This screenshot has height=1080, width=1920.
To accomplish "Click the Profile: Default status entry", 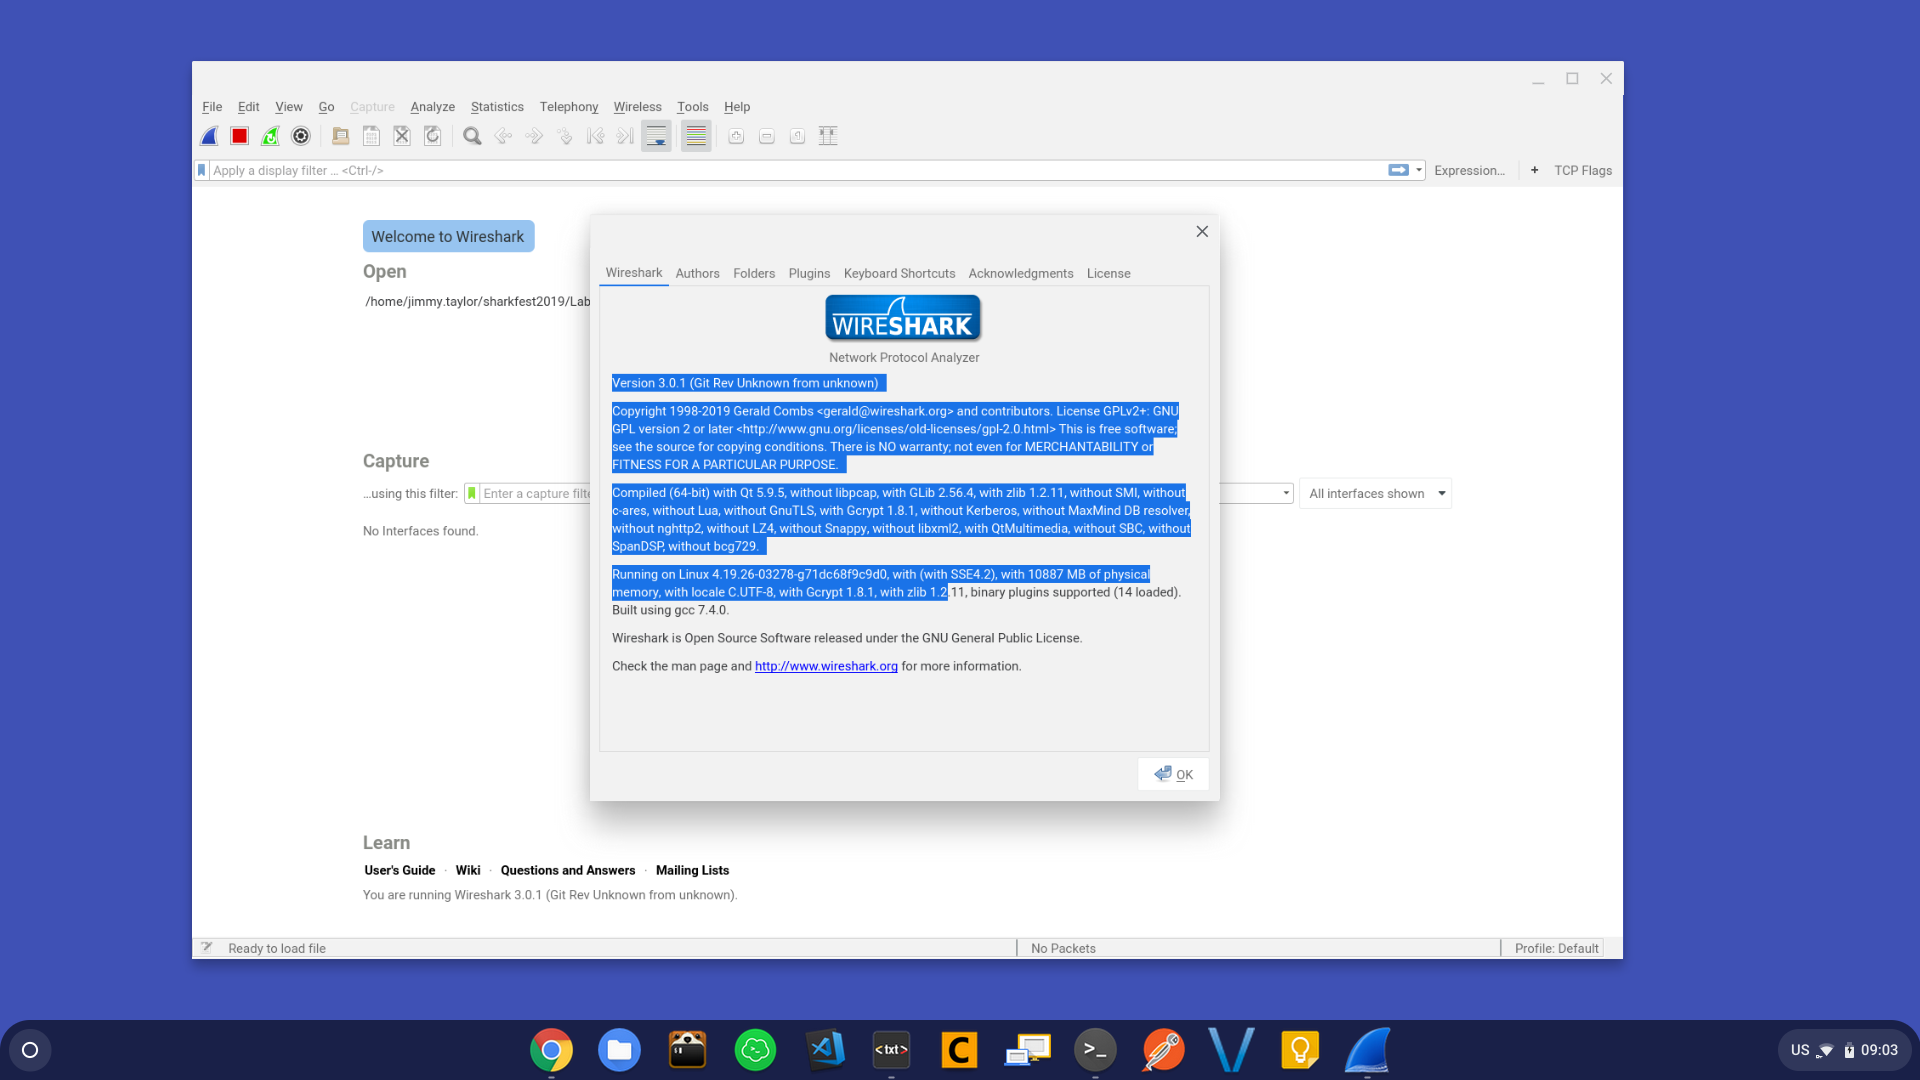I will 1556,948.
